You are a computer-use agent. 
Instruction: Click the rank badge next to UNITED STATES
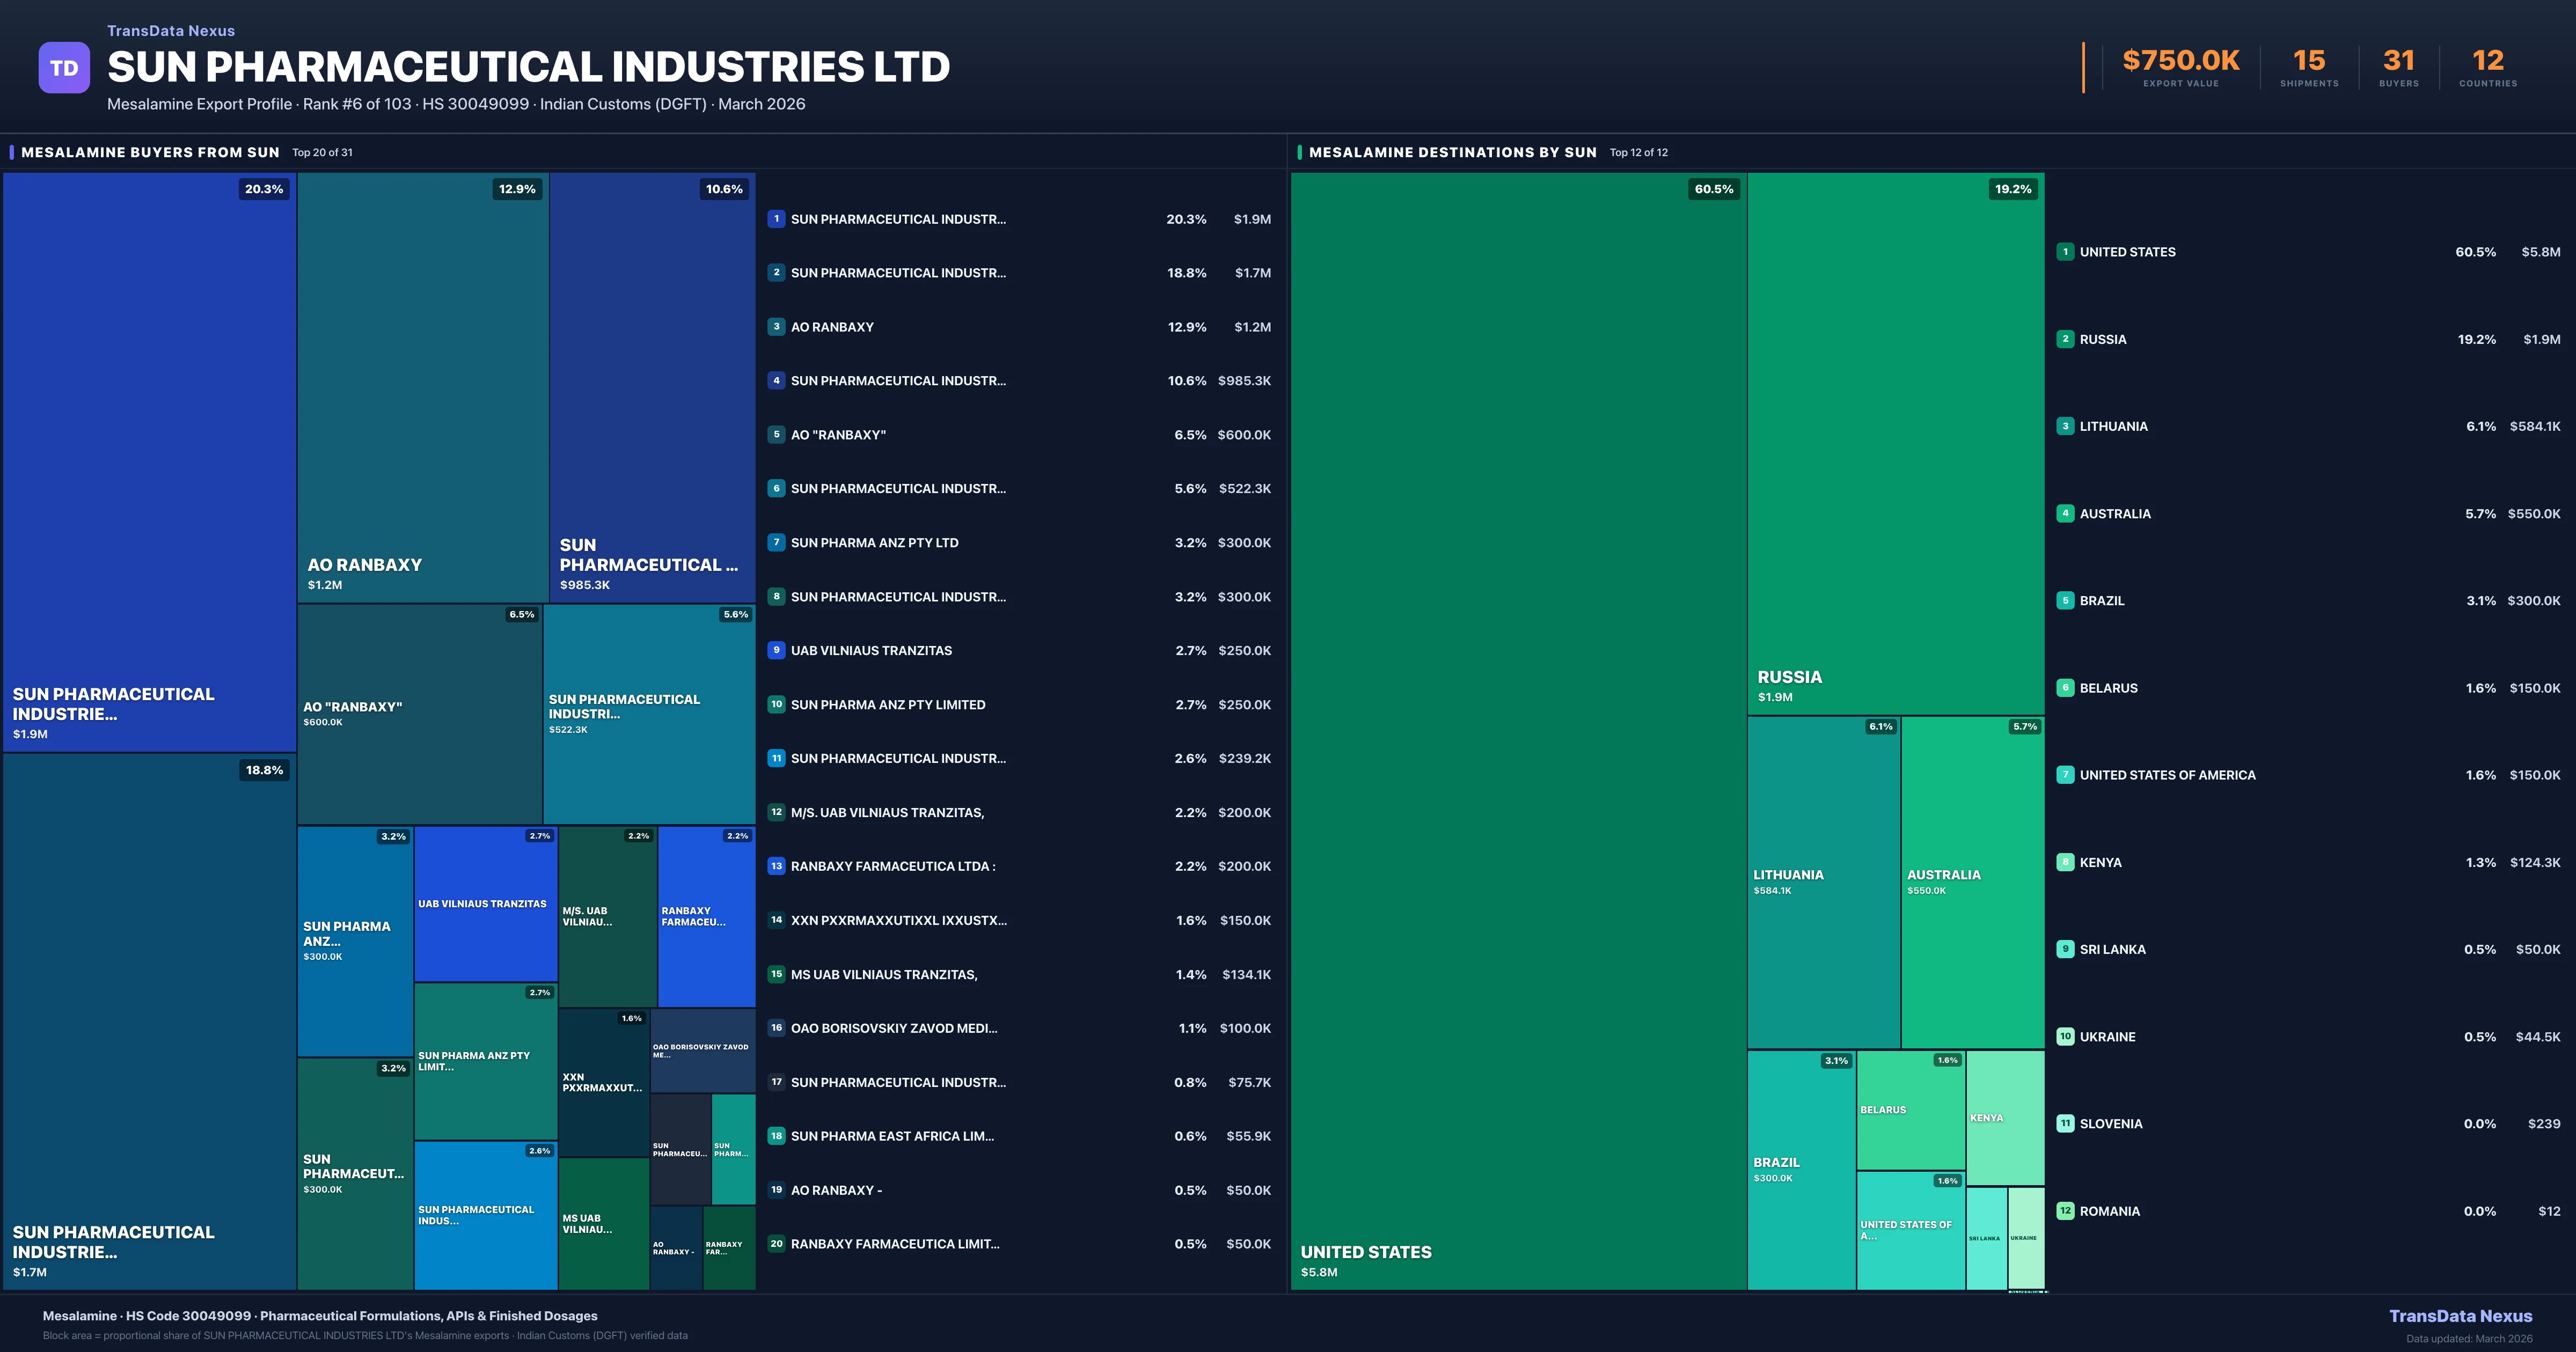tap(2065, 252)
